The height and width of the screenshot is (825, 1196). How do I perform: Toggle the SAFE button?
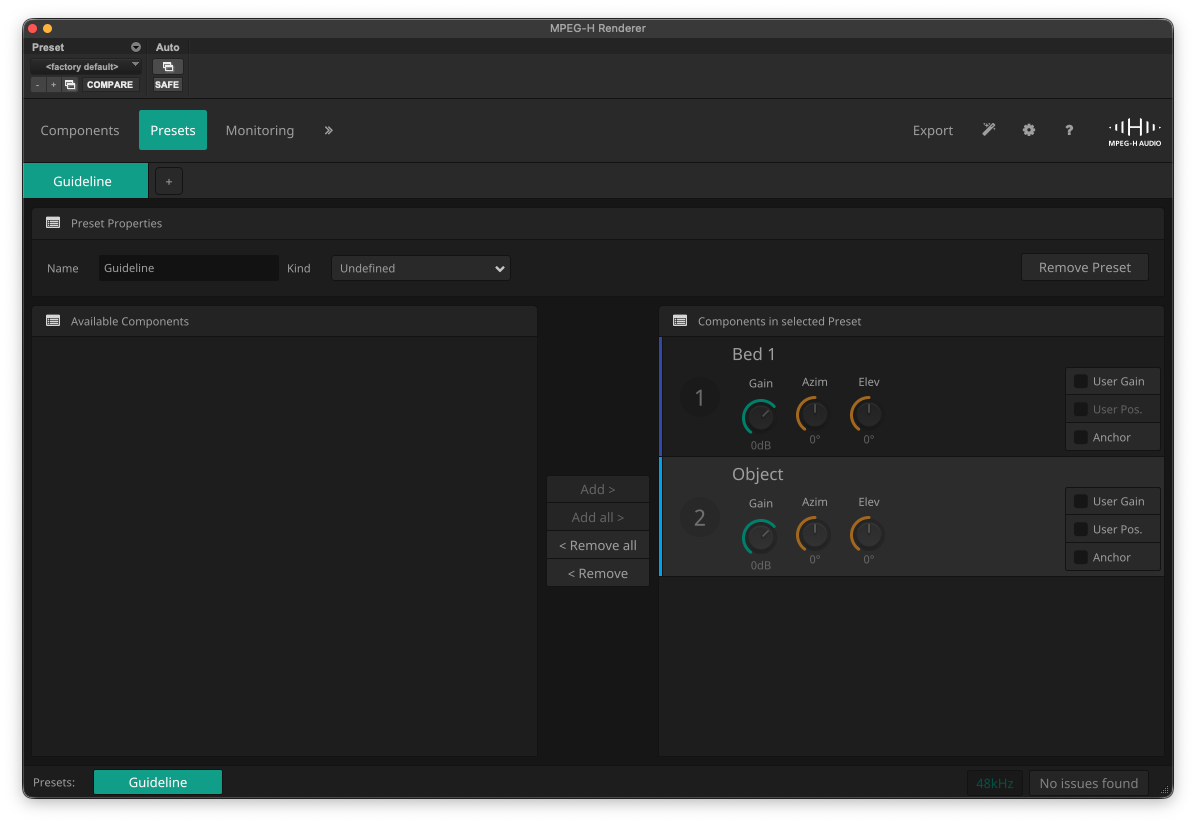pos(167,85)
